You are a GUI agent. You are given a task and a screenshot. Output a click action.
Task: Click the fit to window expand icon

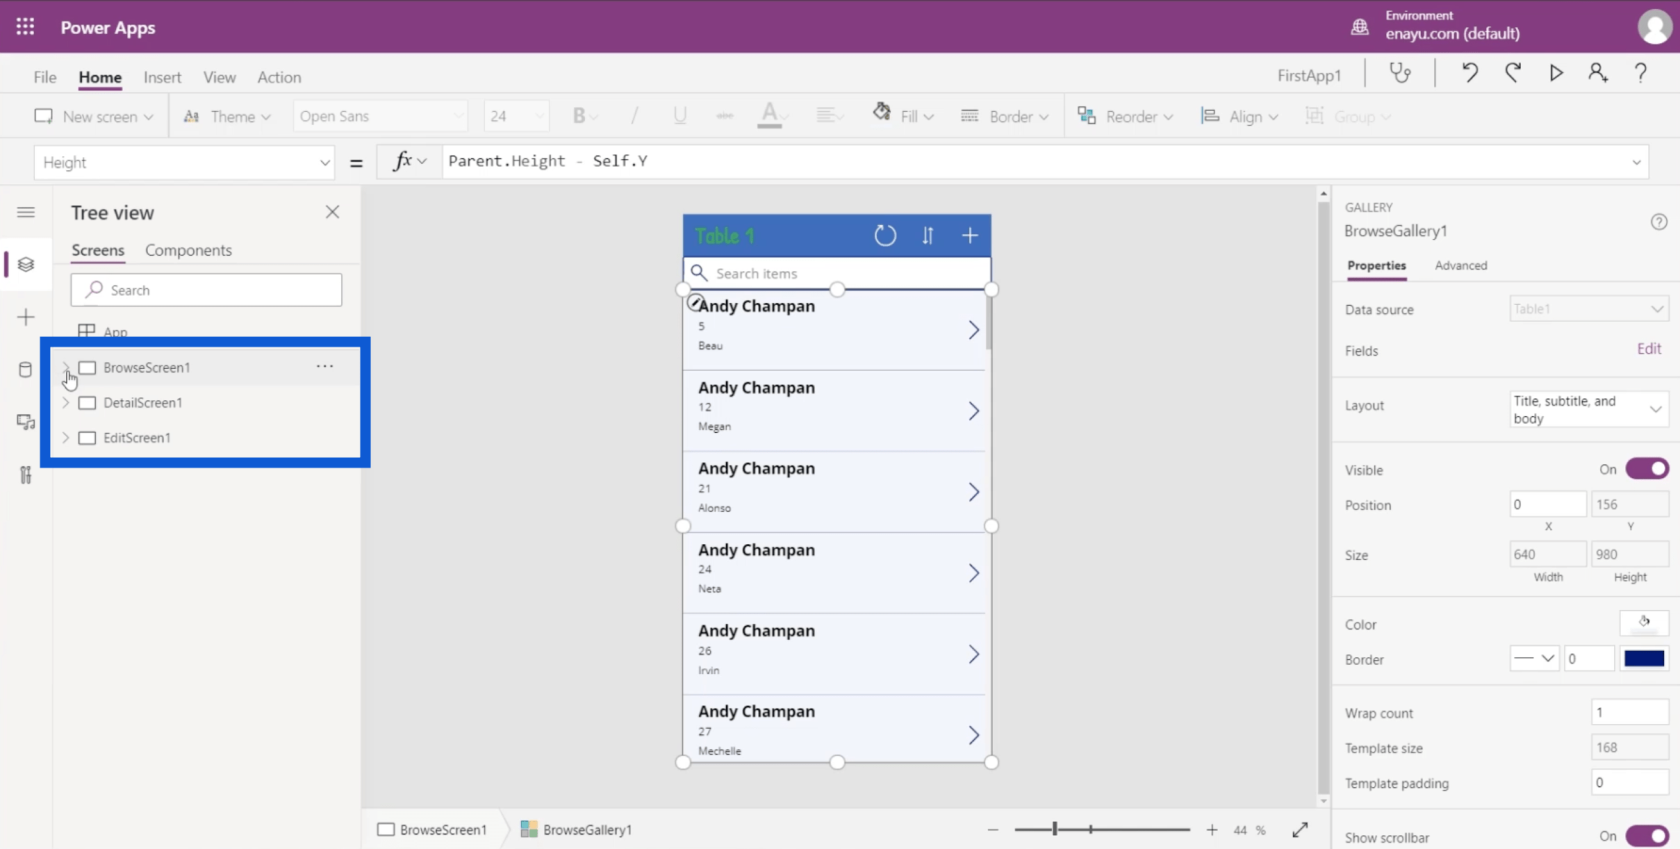click(1300, 830)
